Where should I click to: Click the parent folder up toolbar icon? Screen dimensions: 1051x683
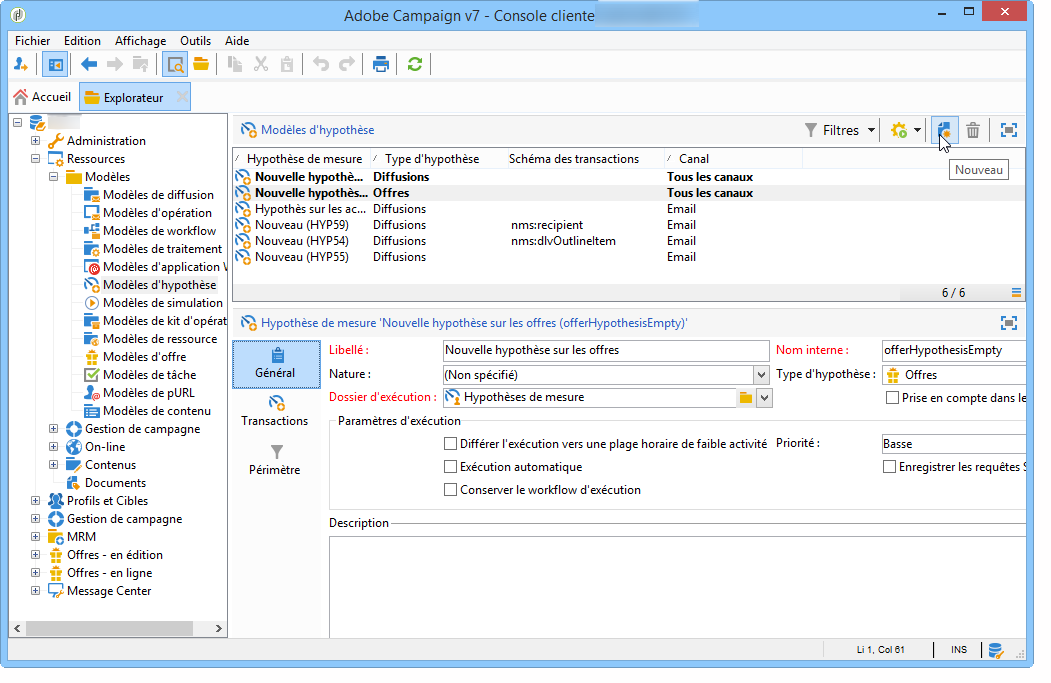click(141, 64)
